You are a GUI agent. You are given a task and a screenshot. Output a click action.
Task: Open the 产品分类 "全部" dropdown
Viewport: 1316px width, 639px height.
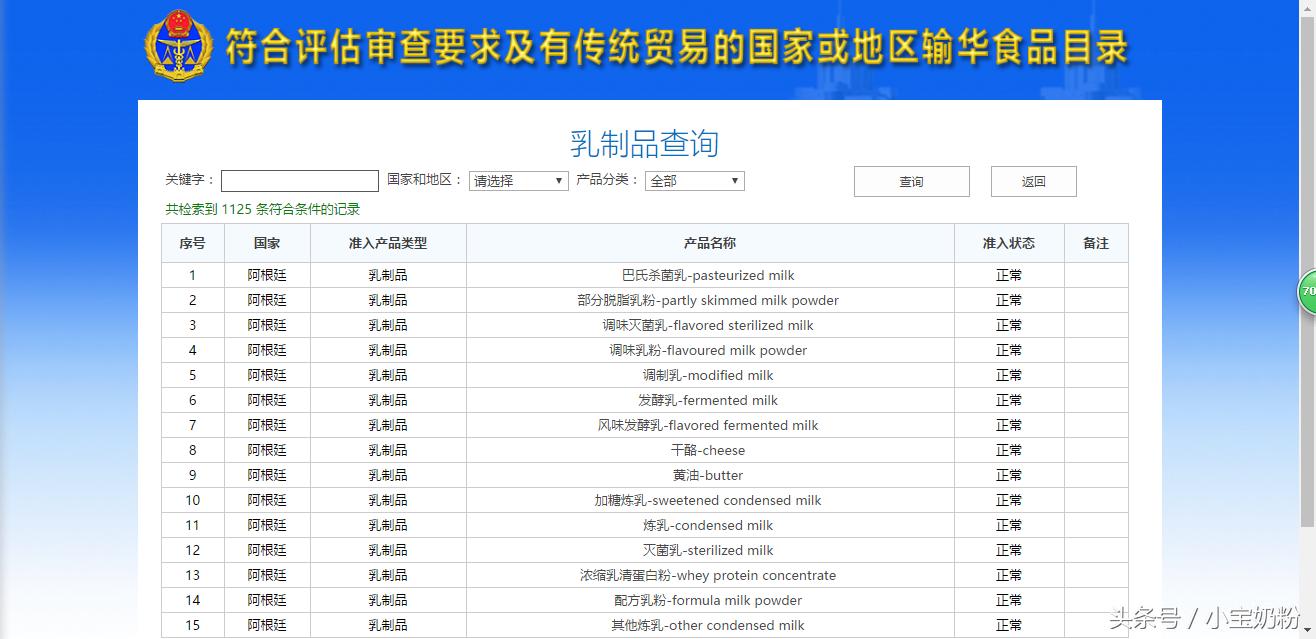(x=694, y=181)
